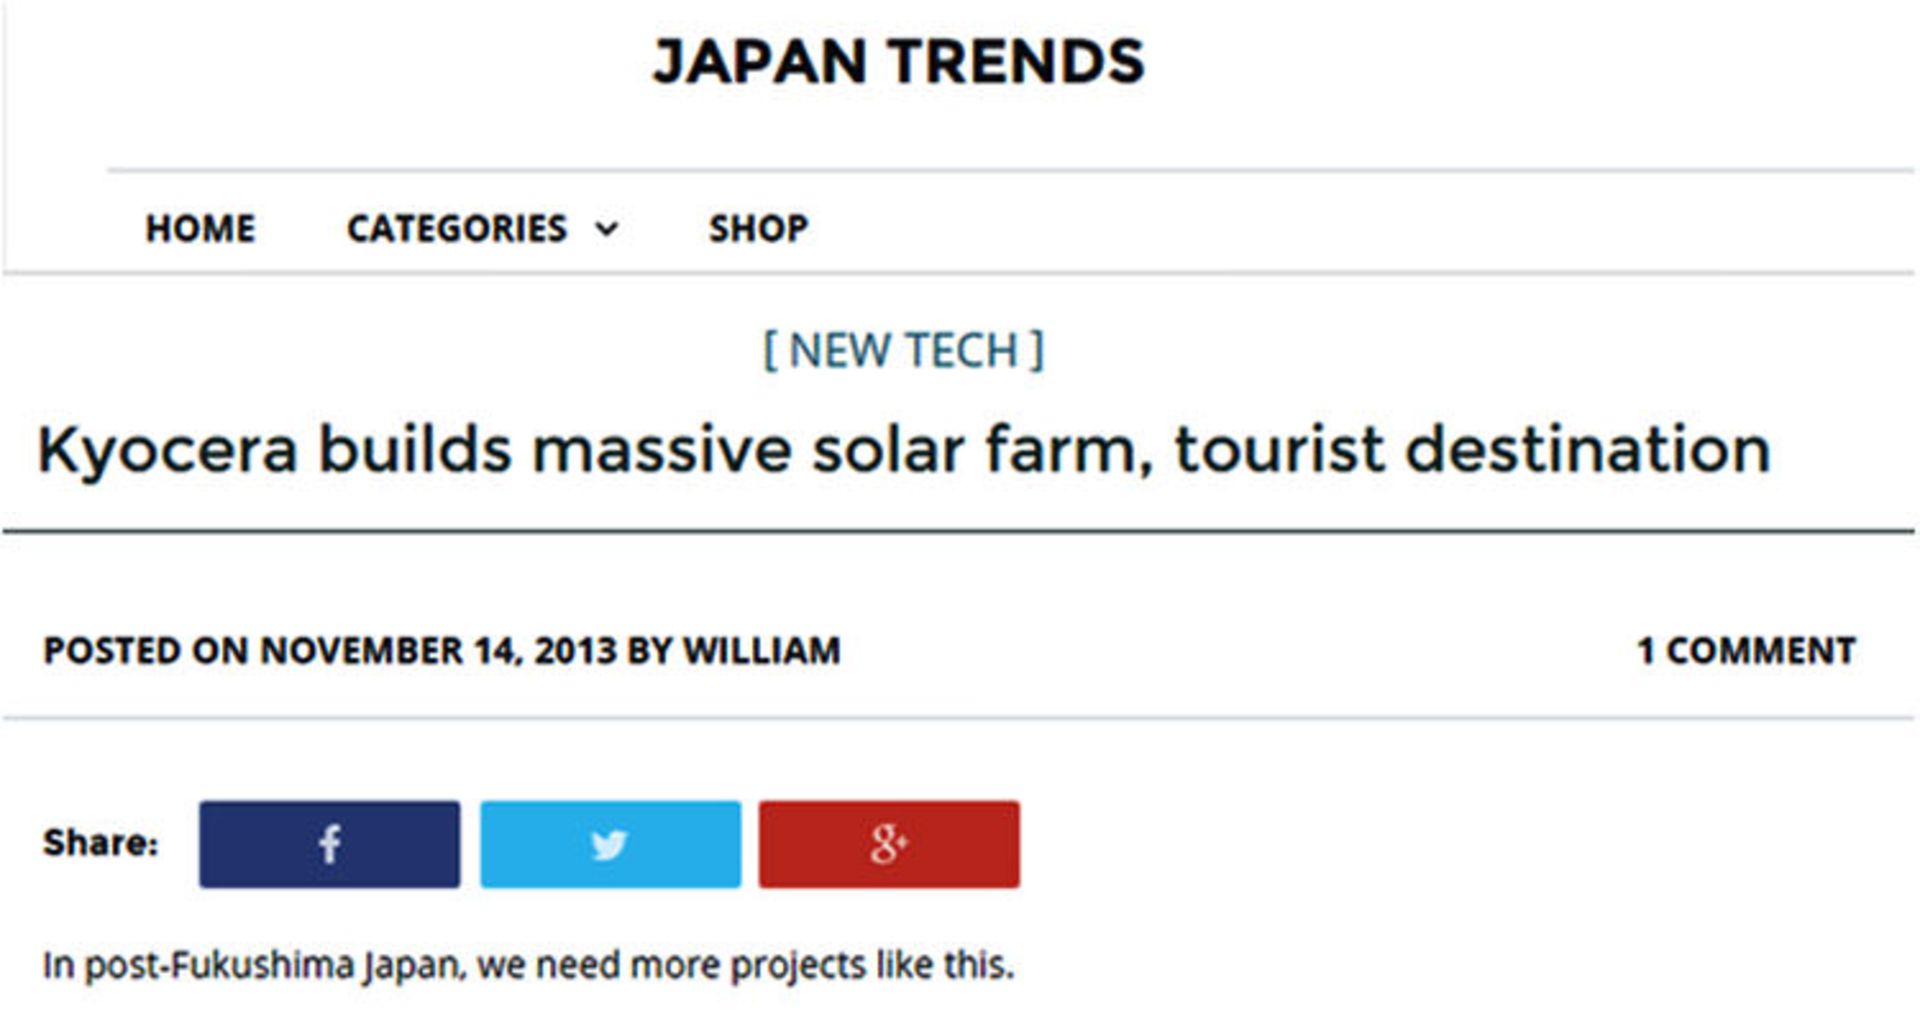Click the Share label text
The image size is (1920, 1011).
point(100,843)
